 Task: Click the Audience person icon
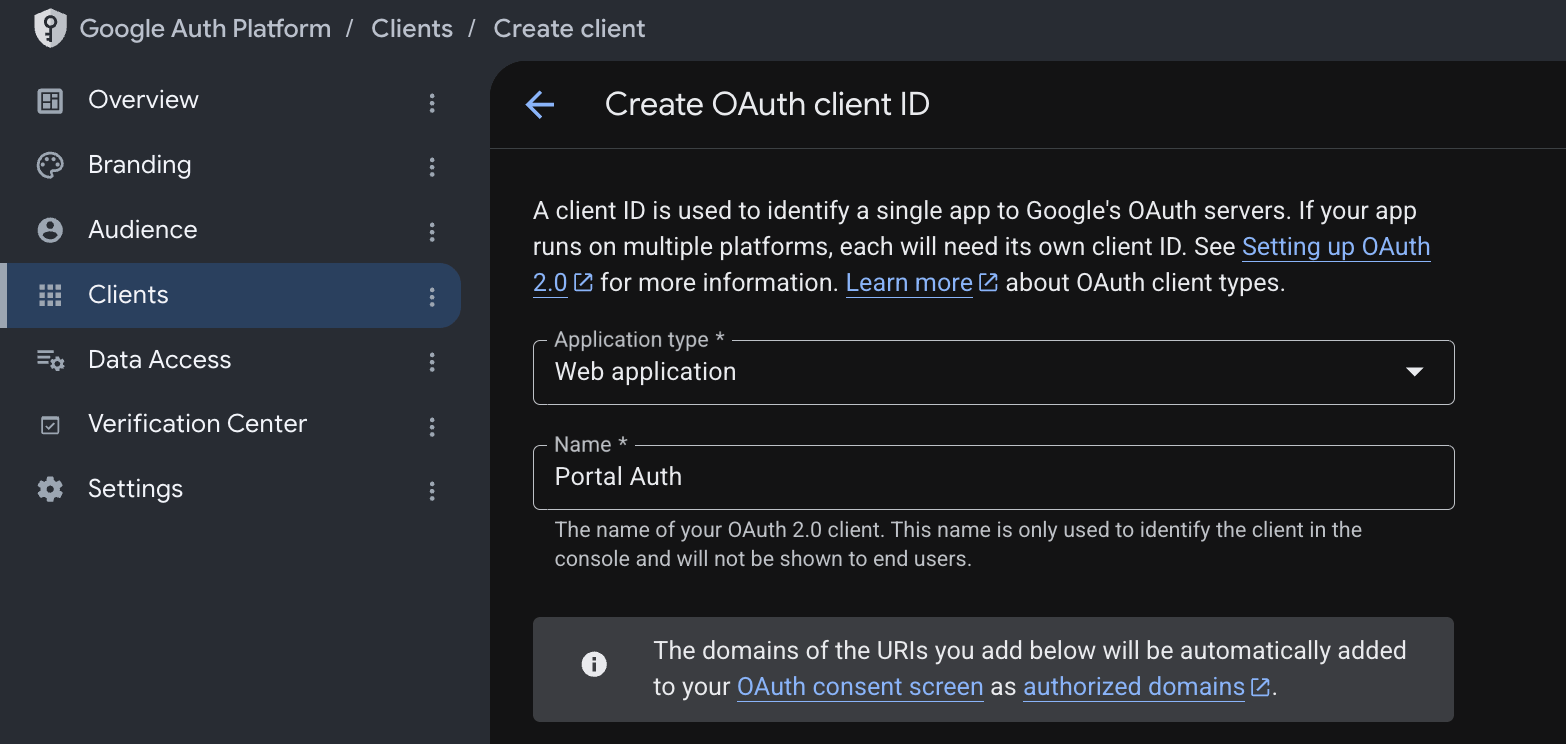click(x=50, y=230)
